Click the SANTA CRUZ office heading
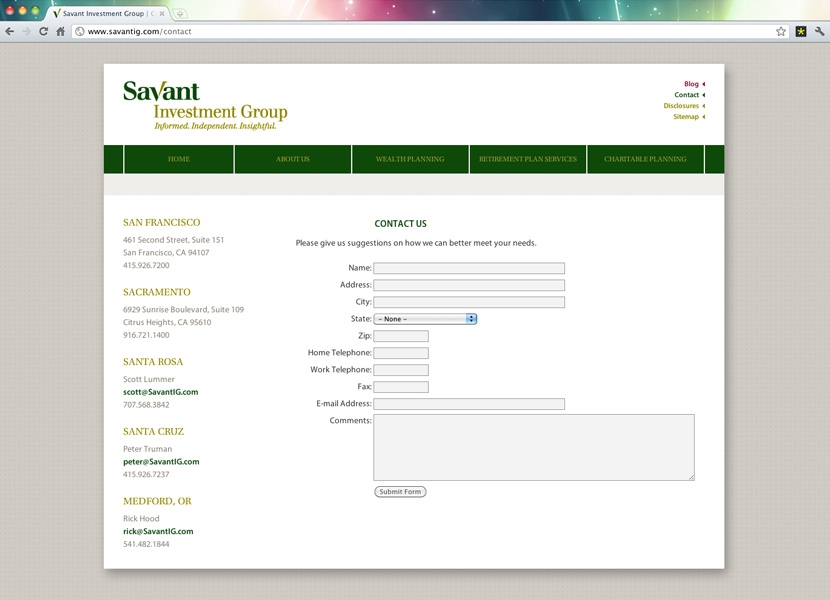 154,432
